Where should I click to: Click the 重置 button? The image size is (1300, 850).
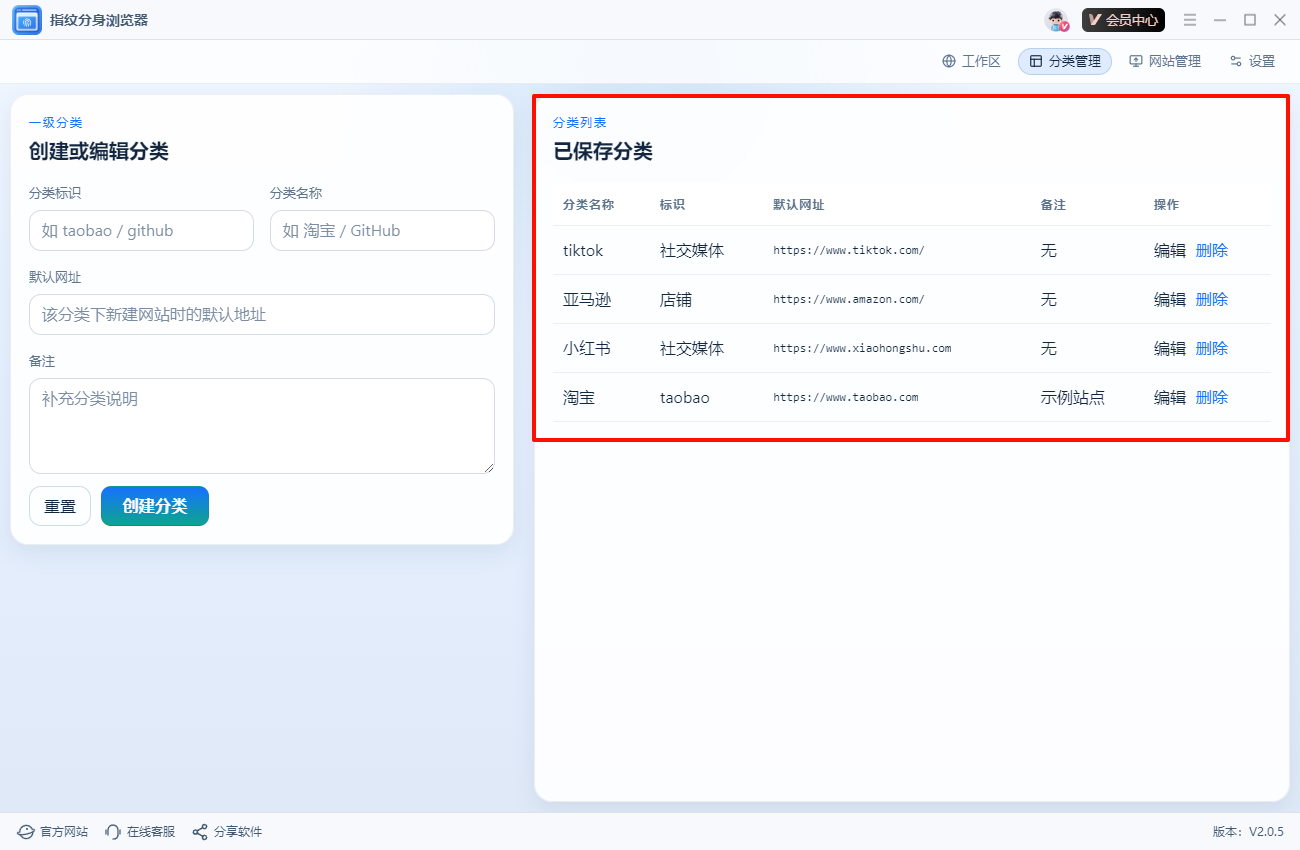click(60, 506)
